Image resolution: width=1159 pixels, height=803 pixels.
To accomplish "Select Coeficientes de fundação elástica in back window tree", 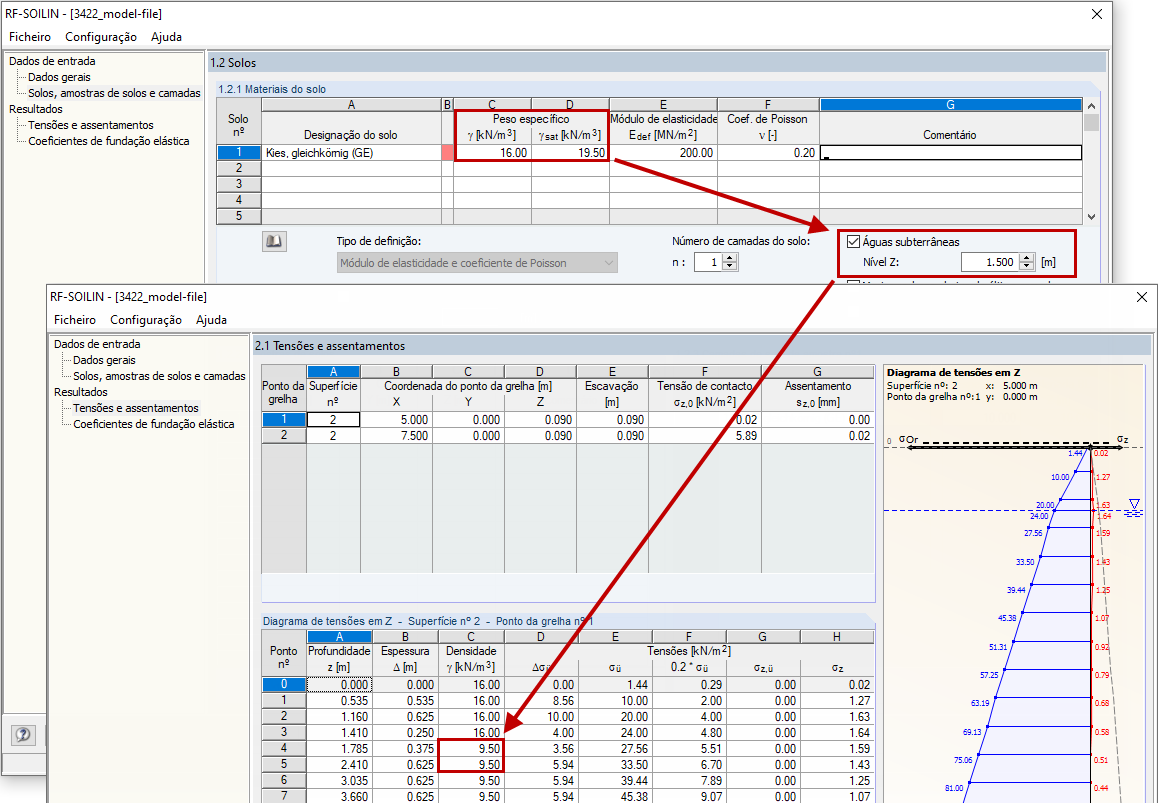I will click(x=109, y=141).
